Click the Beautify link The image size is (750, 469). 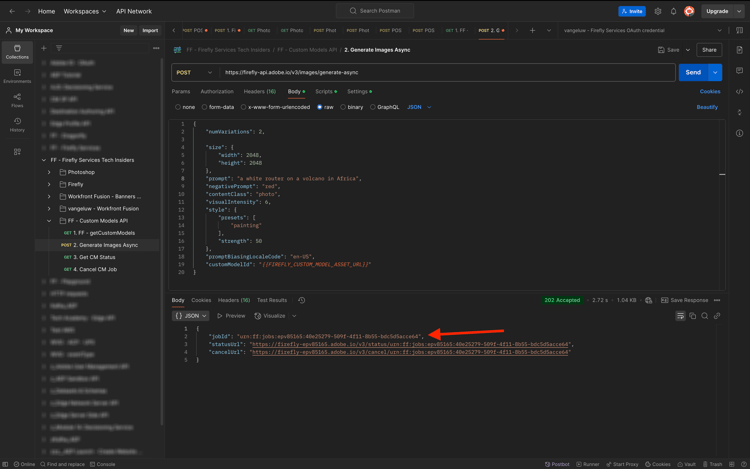pyautogui.click(x=707, y=107)
